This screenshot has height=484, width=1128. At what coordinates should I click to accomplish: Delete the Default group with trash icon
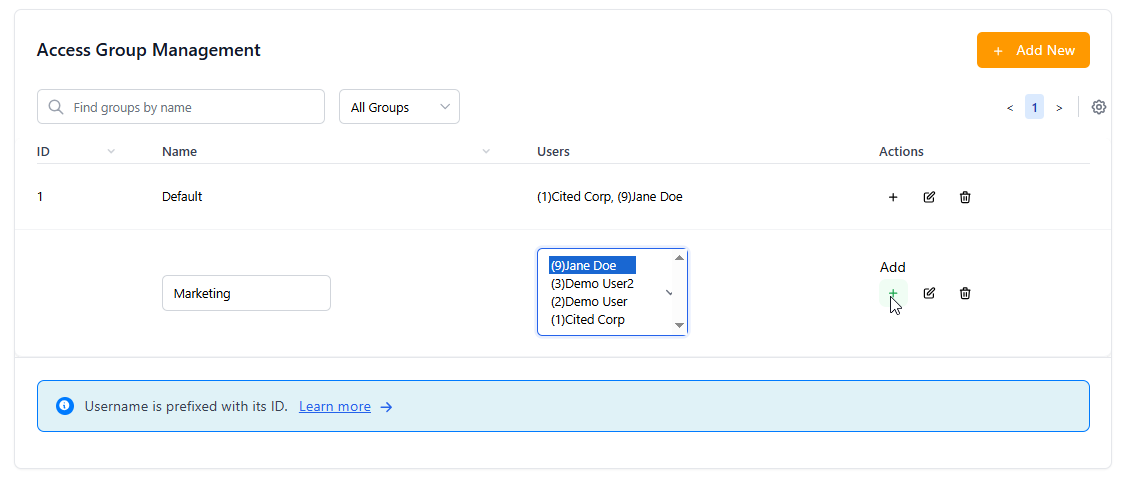tap(965, 197)
